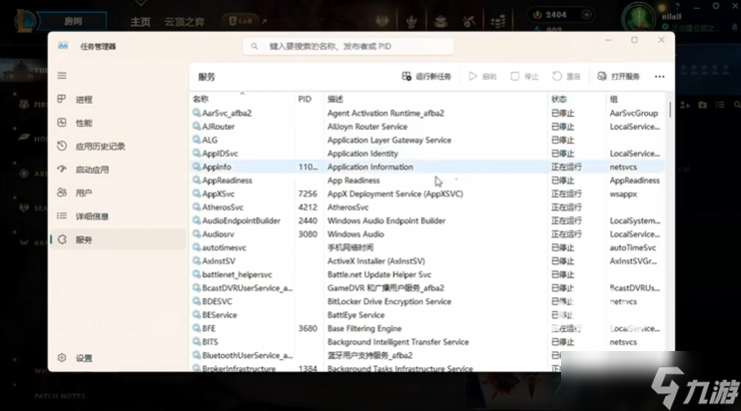Click the 重启 (Restart) service button
741x411 pixels.
[566, 77]
